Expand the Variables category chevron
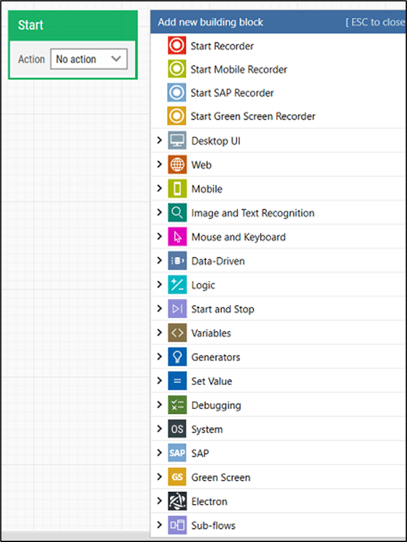Image resolution: width=407 pixels, height=542 pixels. (159, 333)
